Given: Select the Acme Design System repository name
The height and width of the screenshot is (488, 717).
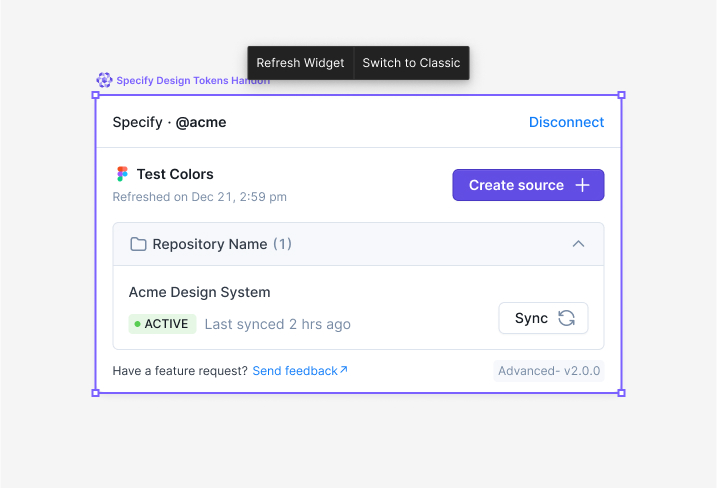Looking at the screenshot, I should tap(199, 292).
